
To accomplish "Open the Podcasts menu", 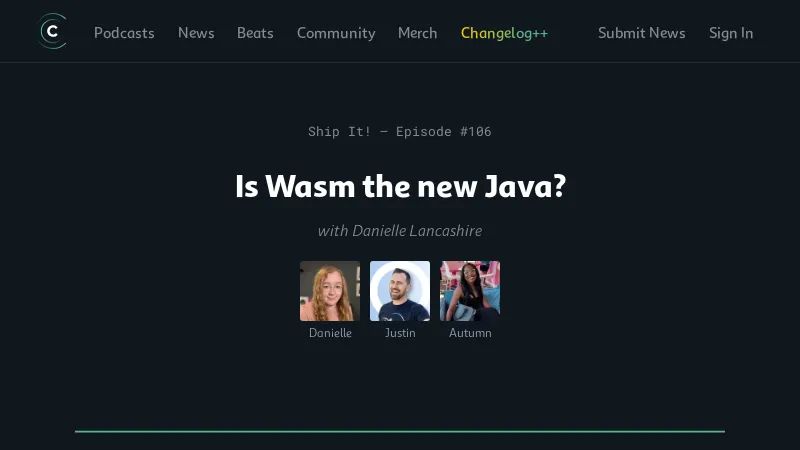I will (x=124, y=33).
